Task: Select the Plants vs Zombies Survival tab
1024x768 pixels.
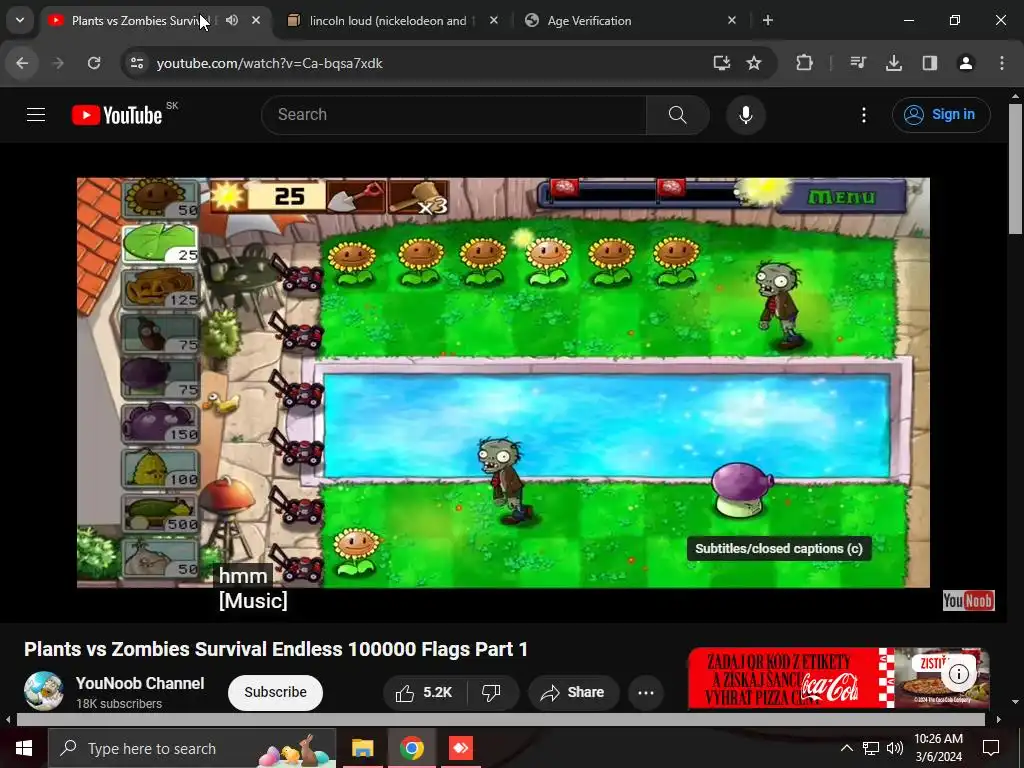Action: pyautogui.click(x=138, y=21)
